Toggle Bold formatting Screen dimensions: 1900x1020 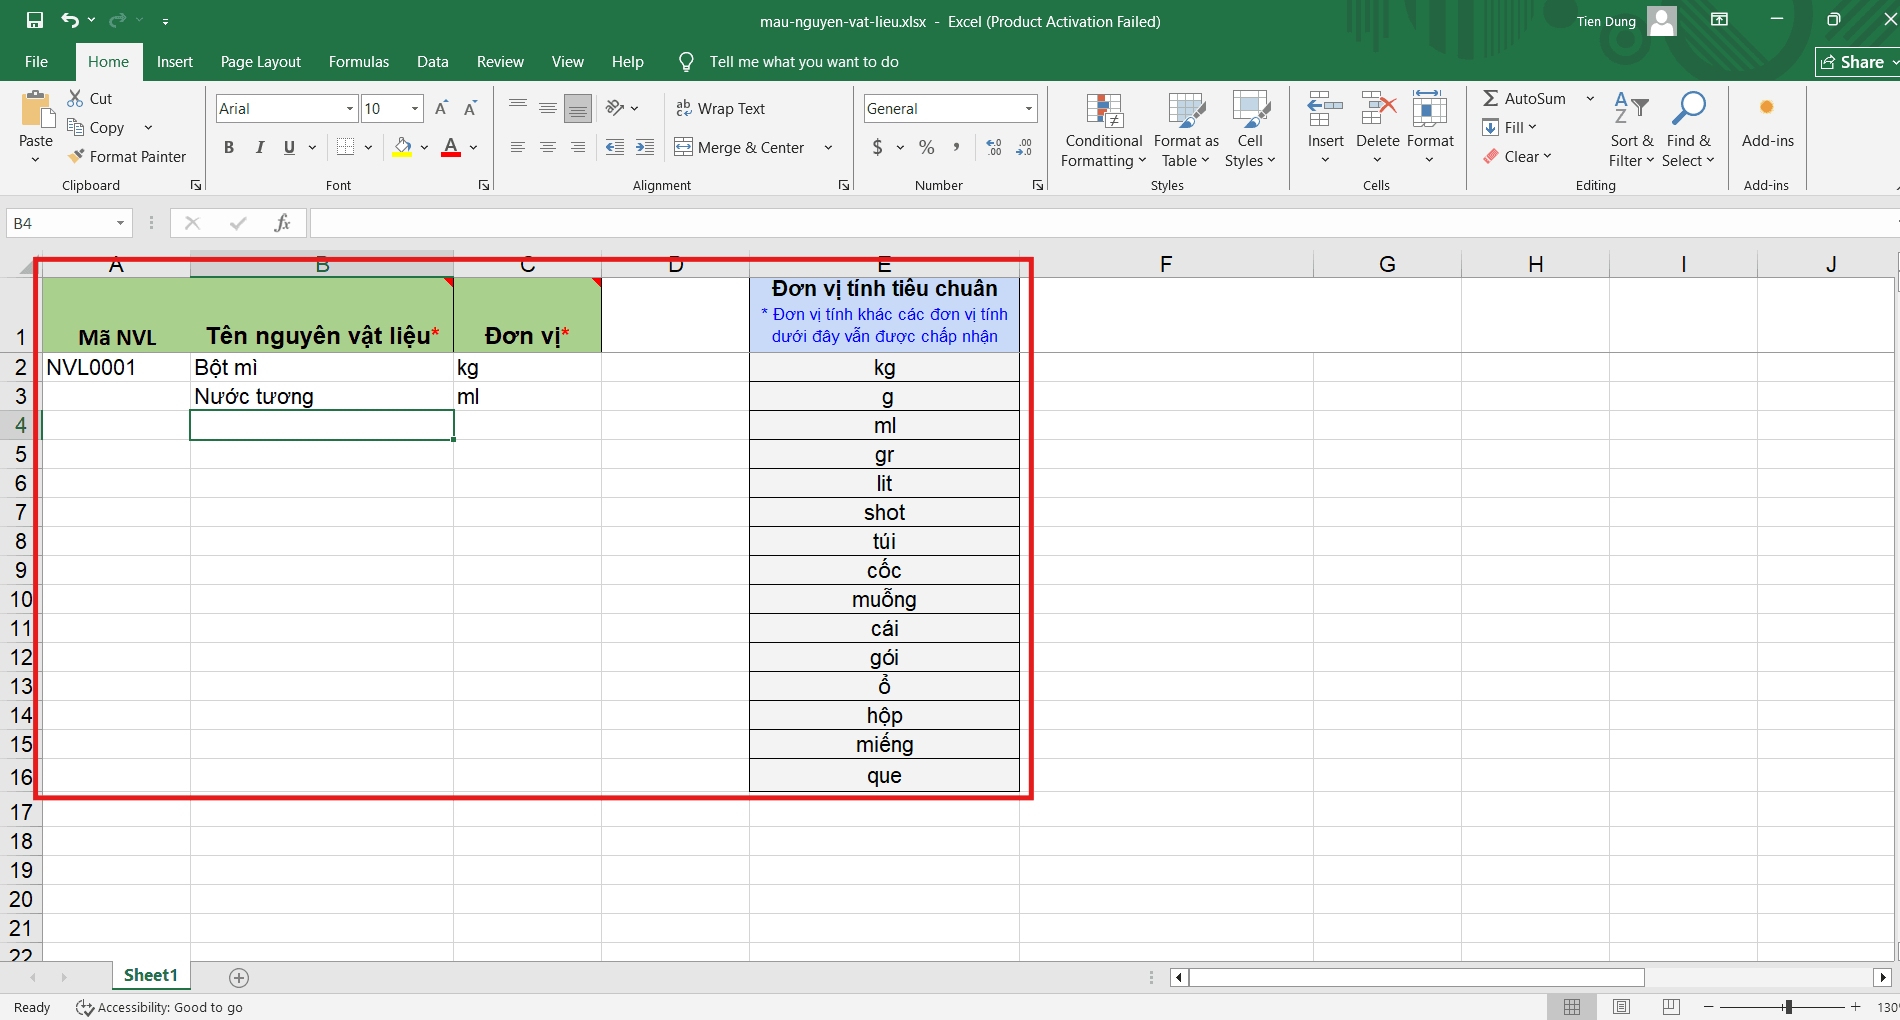pos(229,147)
